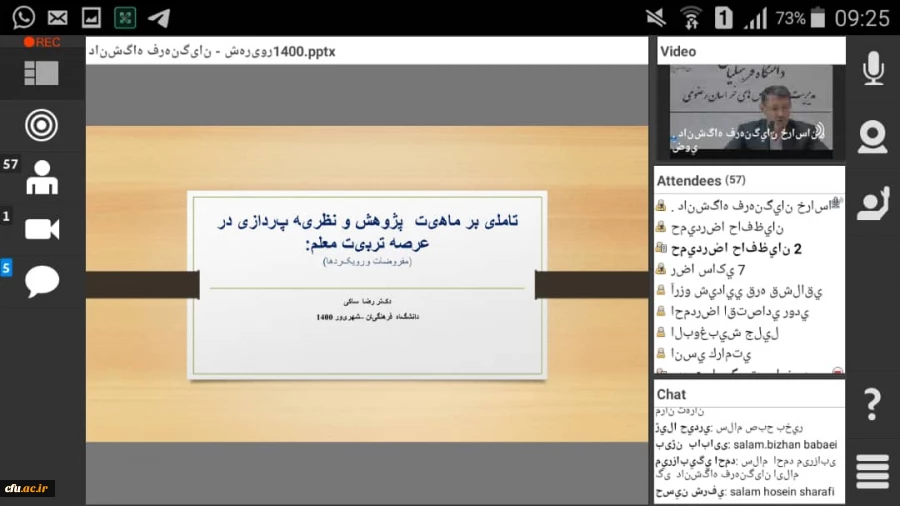This screenshot has height=506, width=900.
Task: Select the presenter video thumbnail
Action: [x=751, y=111]
